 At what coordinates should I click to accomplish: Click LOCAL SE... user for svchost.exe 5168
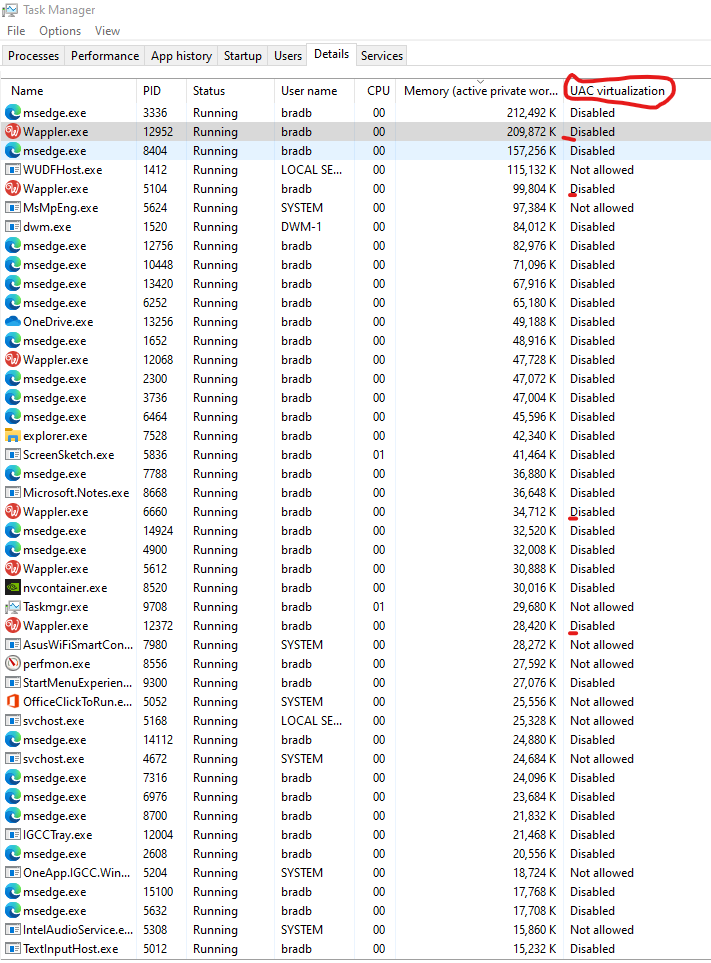(311, 721)
